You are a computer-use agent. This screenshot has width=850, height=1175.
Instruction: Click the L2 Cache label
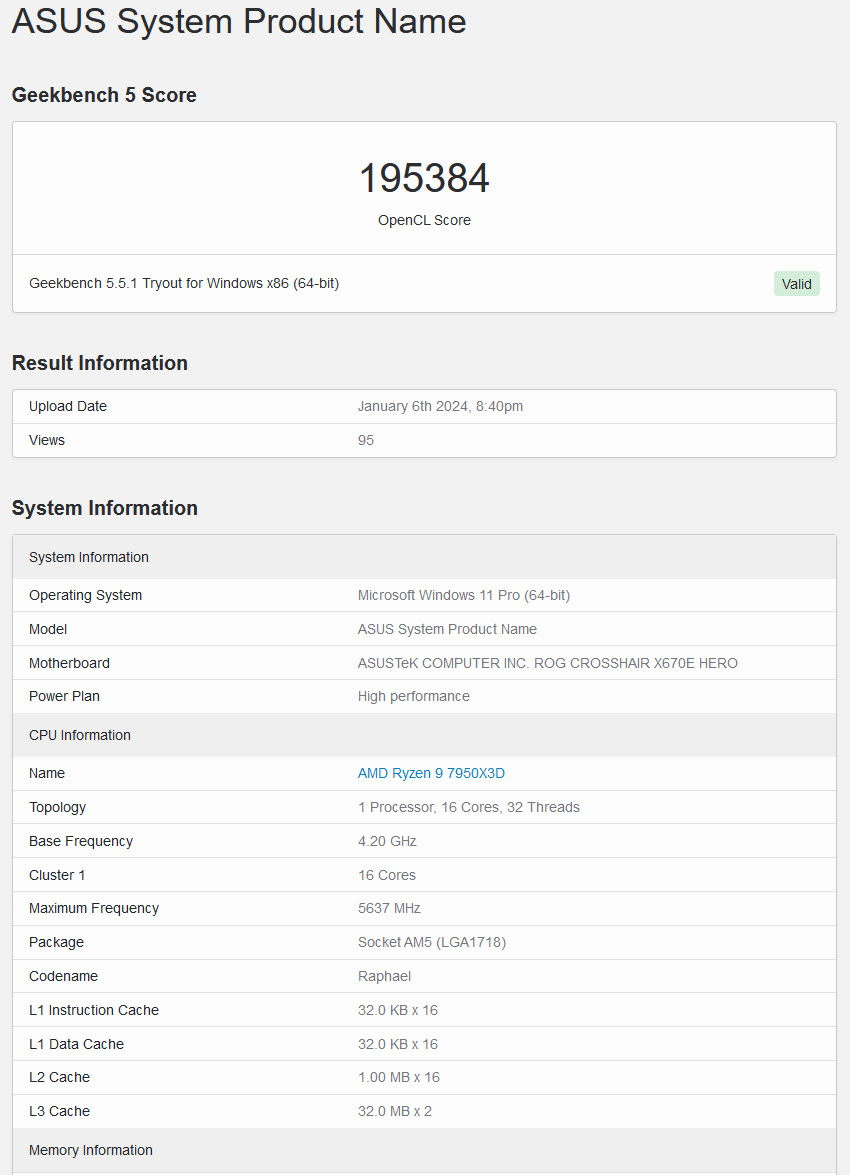pos(59,1077)
